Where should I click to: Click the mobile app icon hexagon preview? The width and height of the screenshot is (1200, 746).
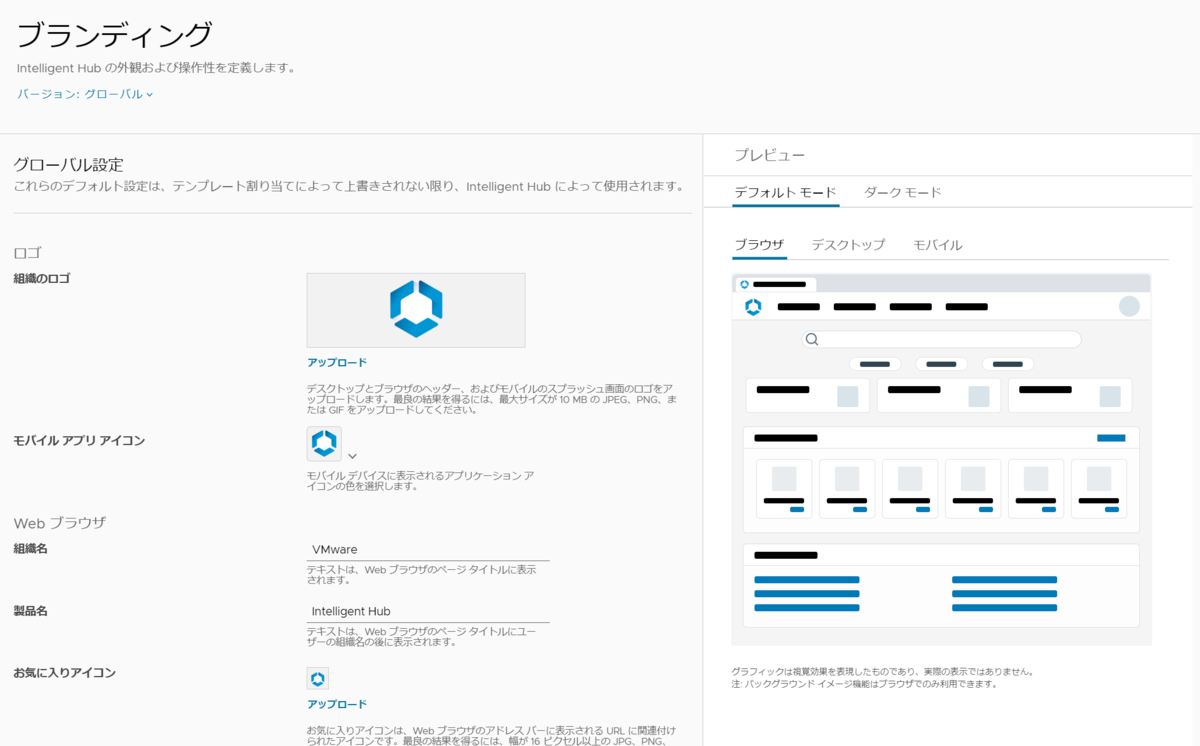pos(323,441)
